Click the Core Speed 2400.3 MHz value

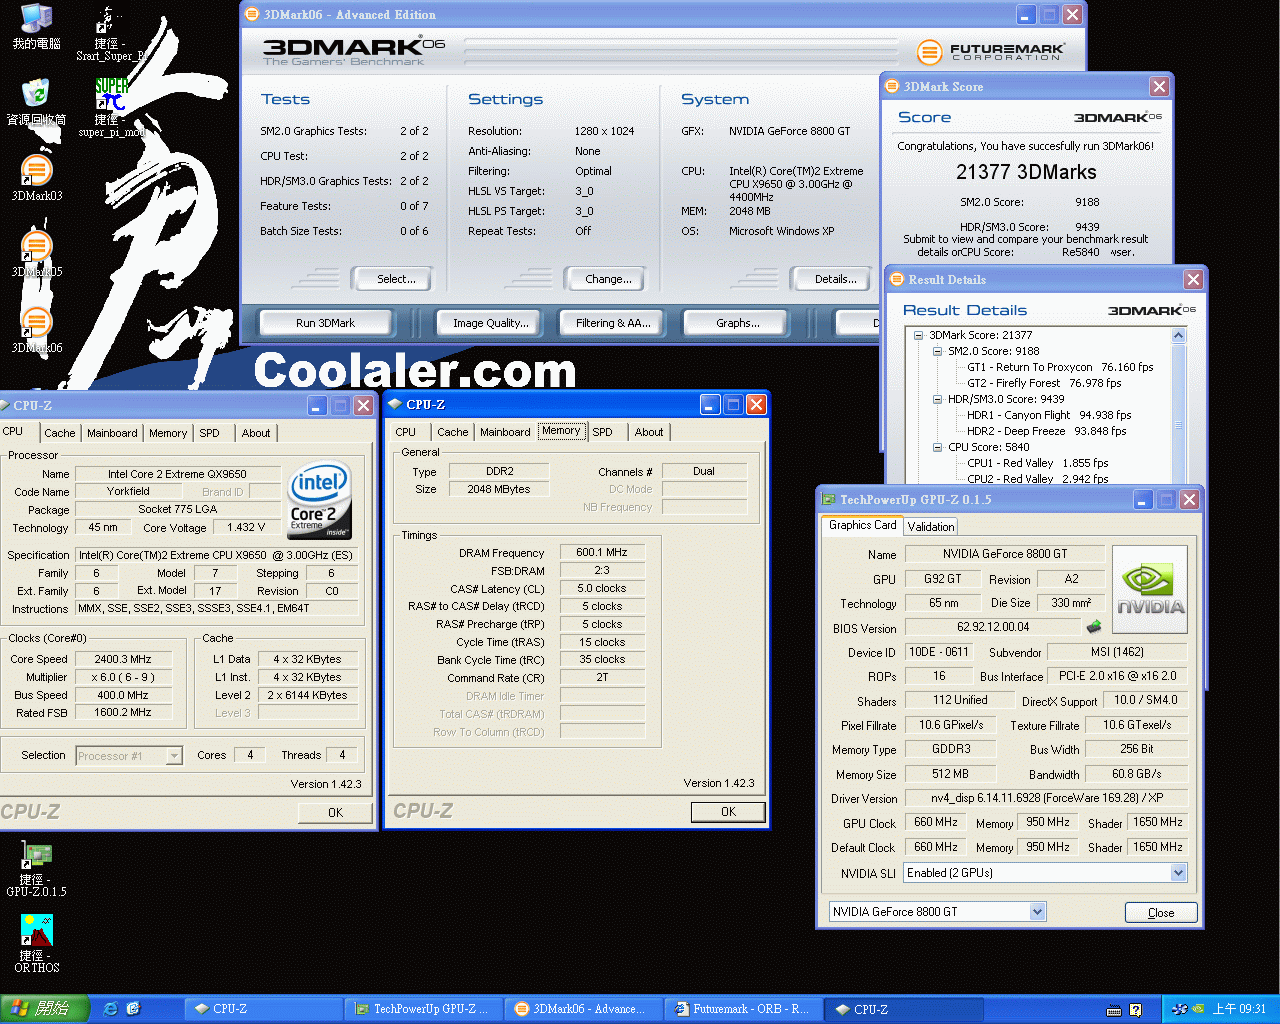coord(123,659)
